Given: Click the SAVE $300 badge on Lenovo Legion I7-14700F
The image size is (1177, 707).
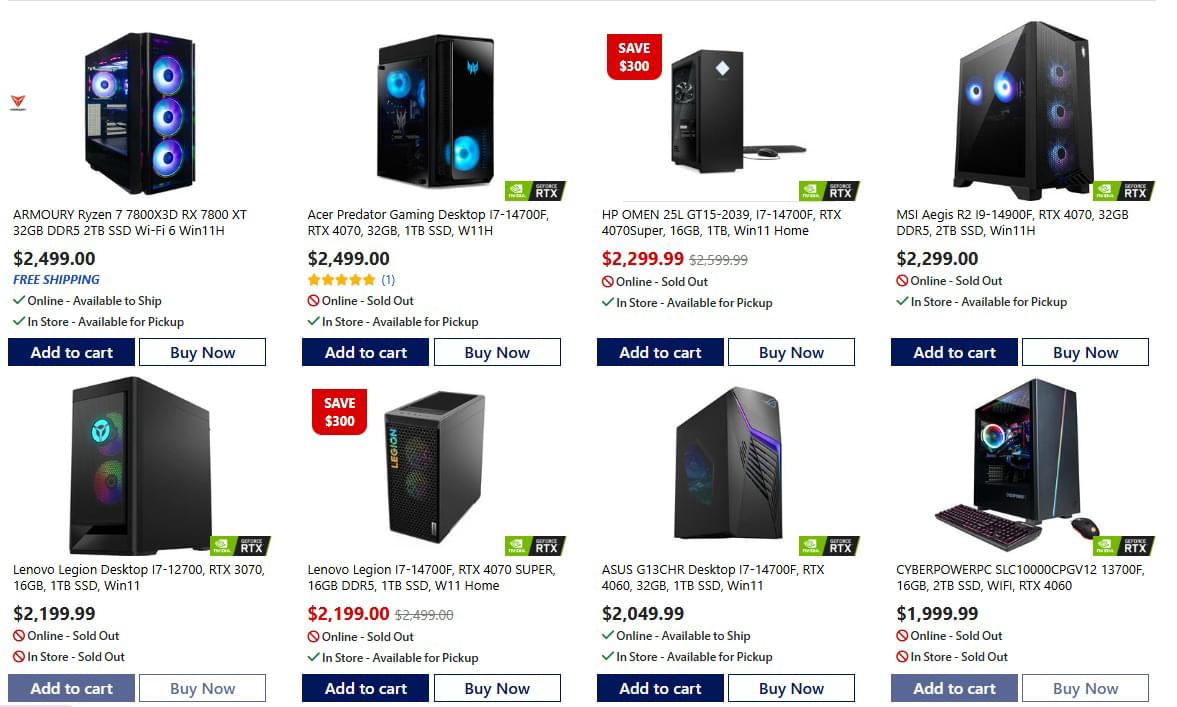Looking at the screenshot, I should coord(339,412).
